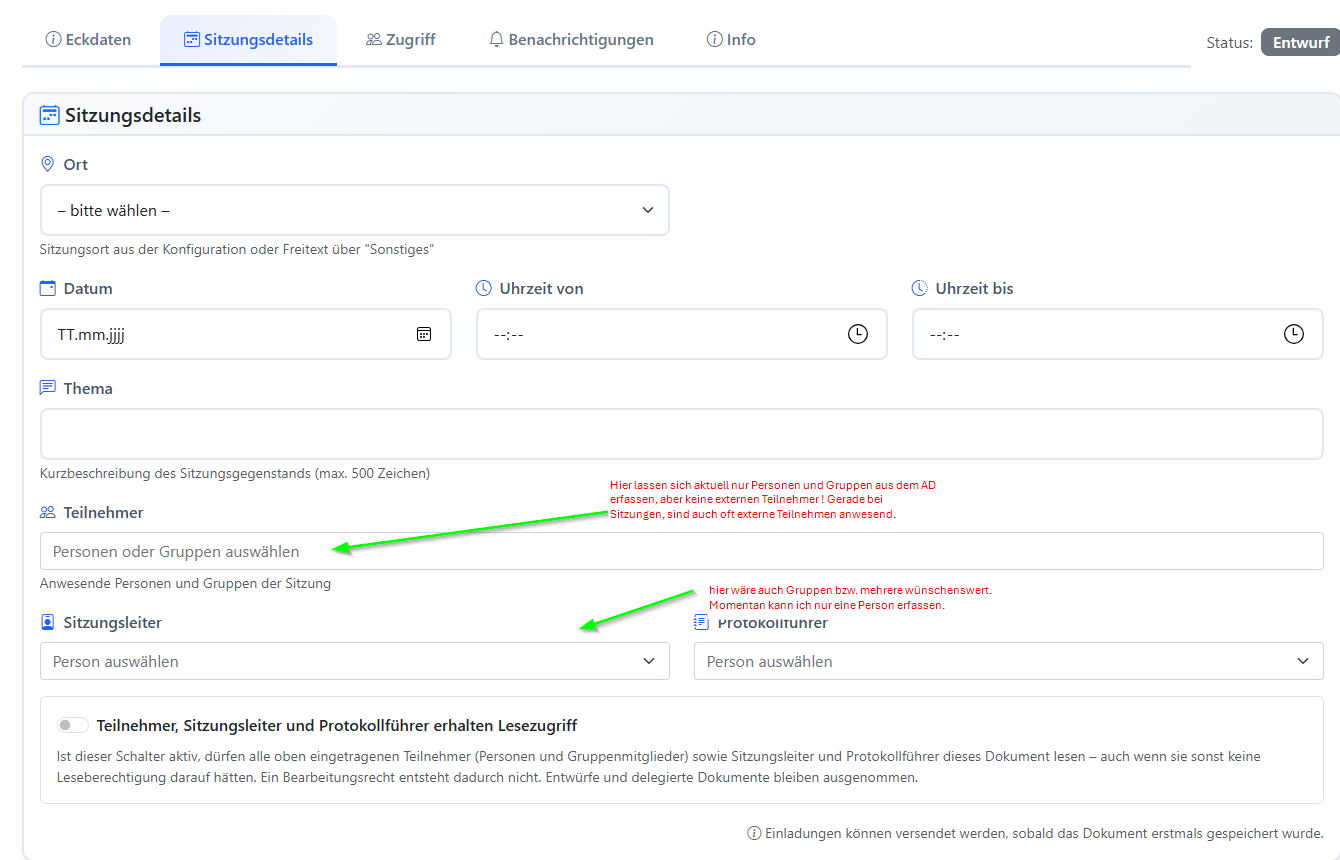Screen dimensions: 1340x860
Task: Open the Info tab
Action: click(731, 40)
